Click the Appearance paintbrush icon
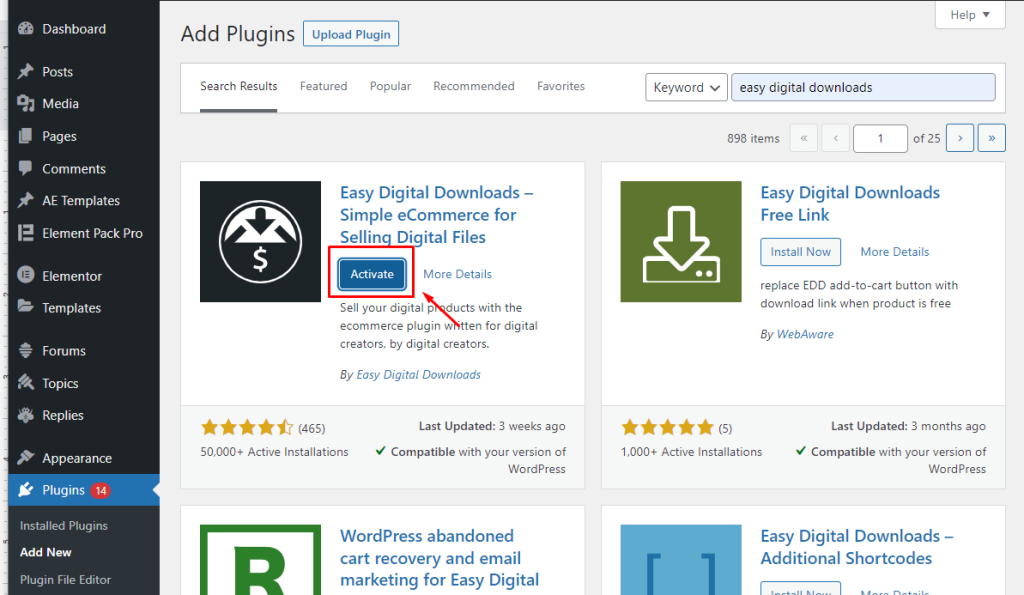This screenshot has width=1024, height=595. (25, 458)
